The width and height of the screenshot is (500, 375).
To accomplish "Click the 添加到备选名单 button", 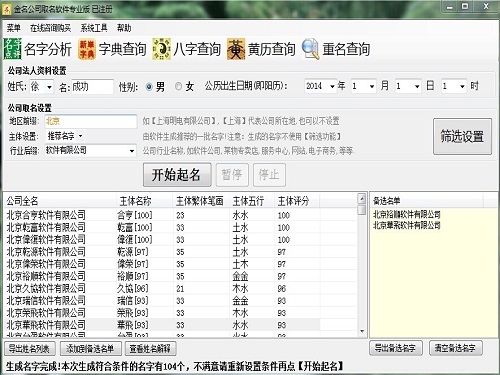I will [90, 349].
